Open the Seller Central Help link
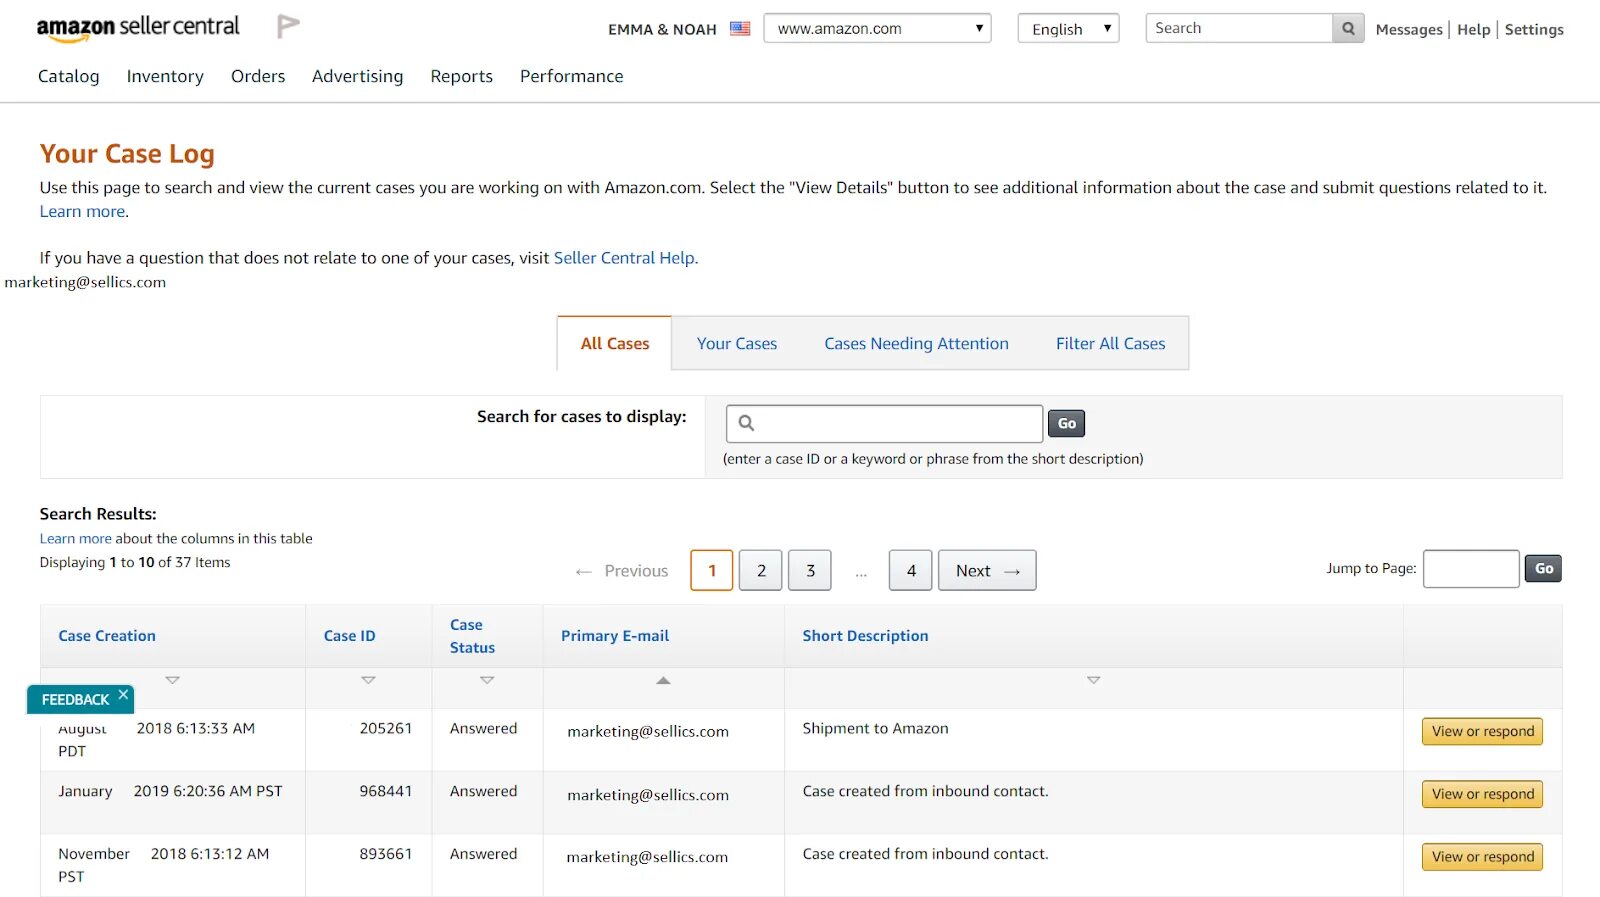 click(x=624, y=258)
